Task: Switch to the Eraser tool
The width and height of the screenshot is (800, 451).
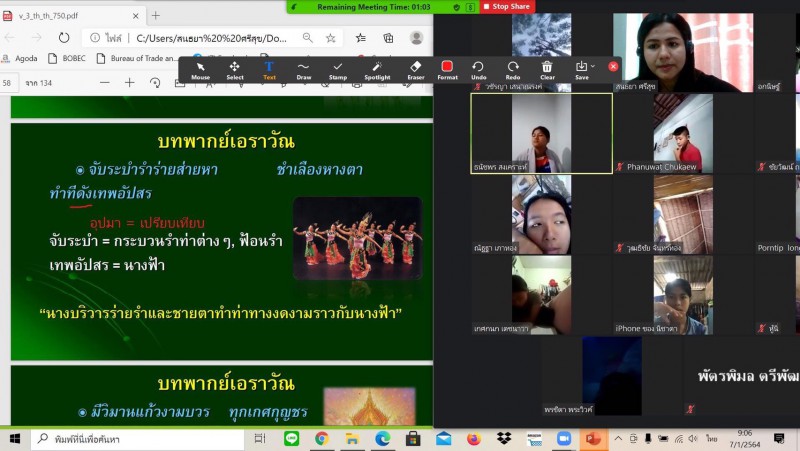Action: [415, 69]
